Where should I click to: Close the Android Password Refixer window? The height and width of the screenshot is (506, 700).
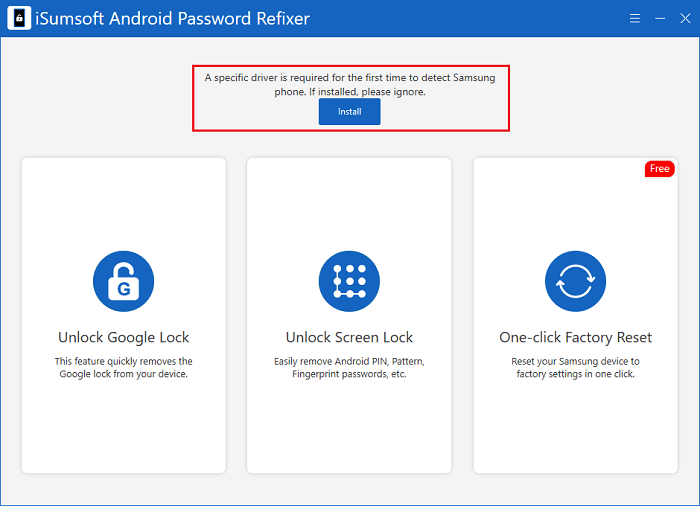click(685, 18)
